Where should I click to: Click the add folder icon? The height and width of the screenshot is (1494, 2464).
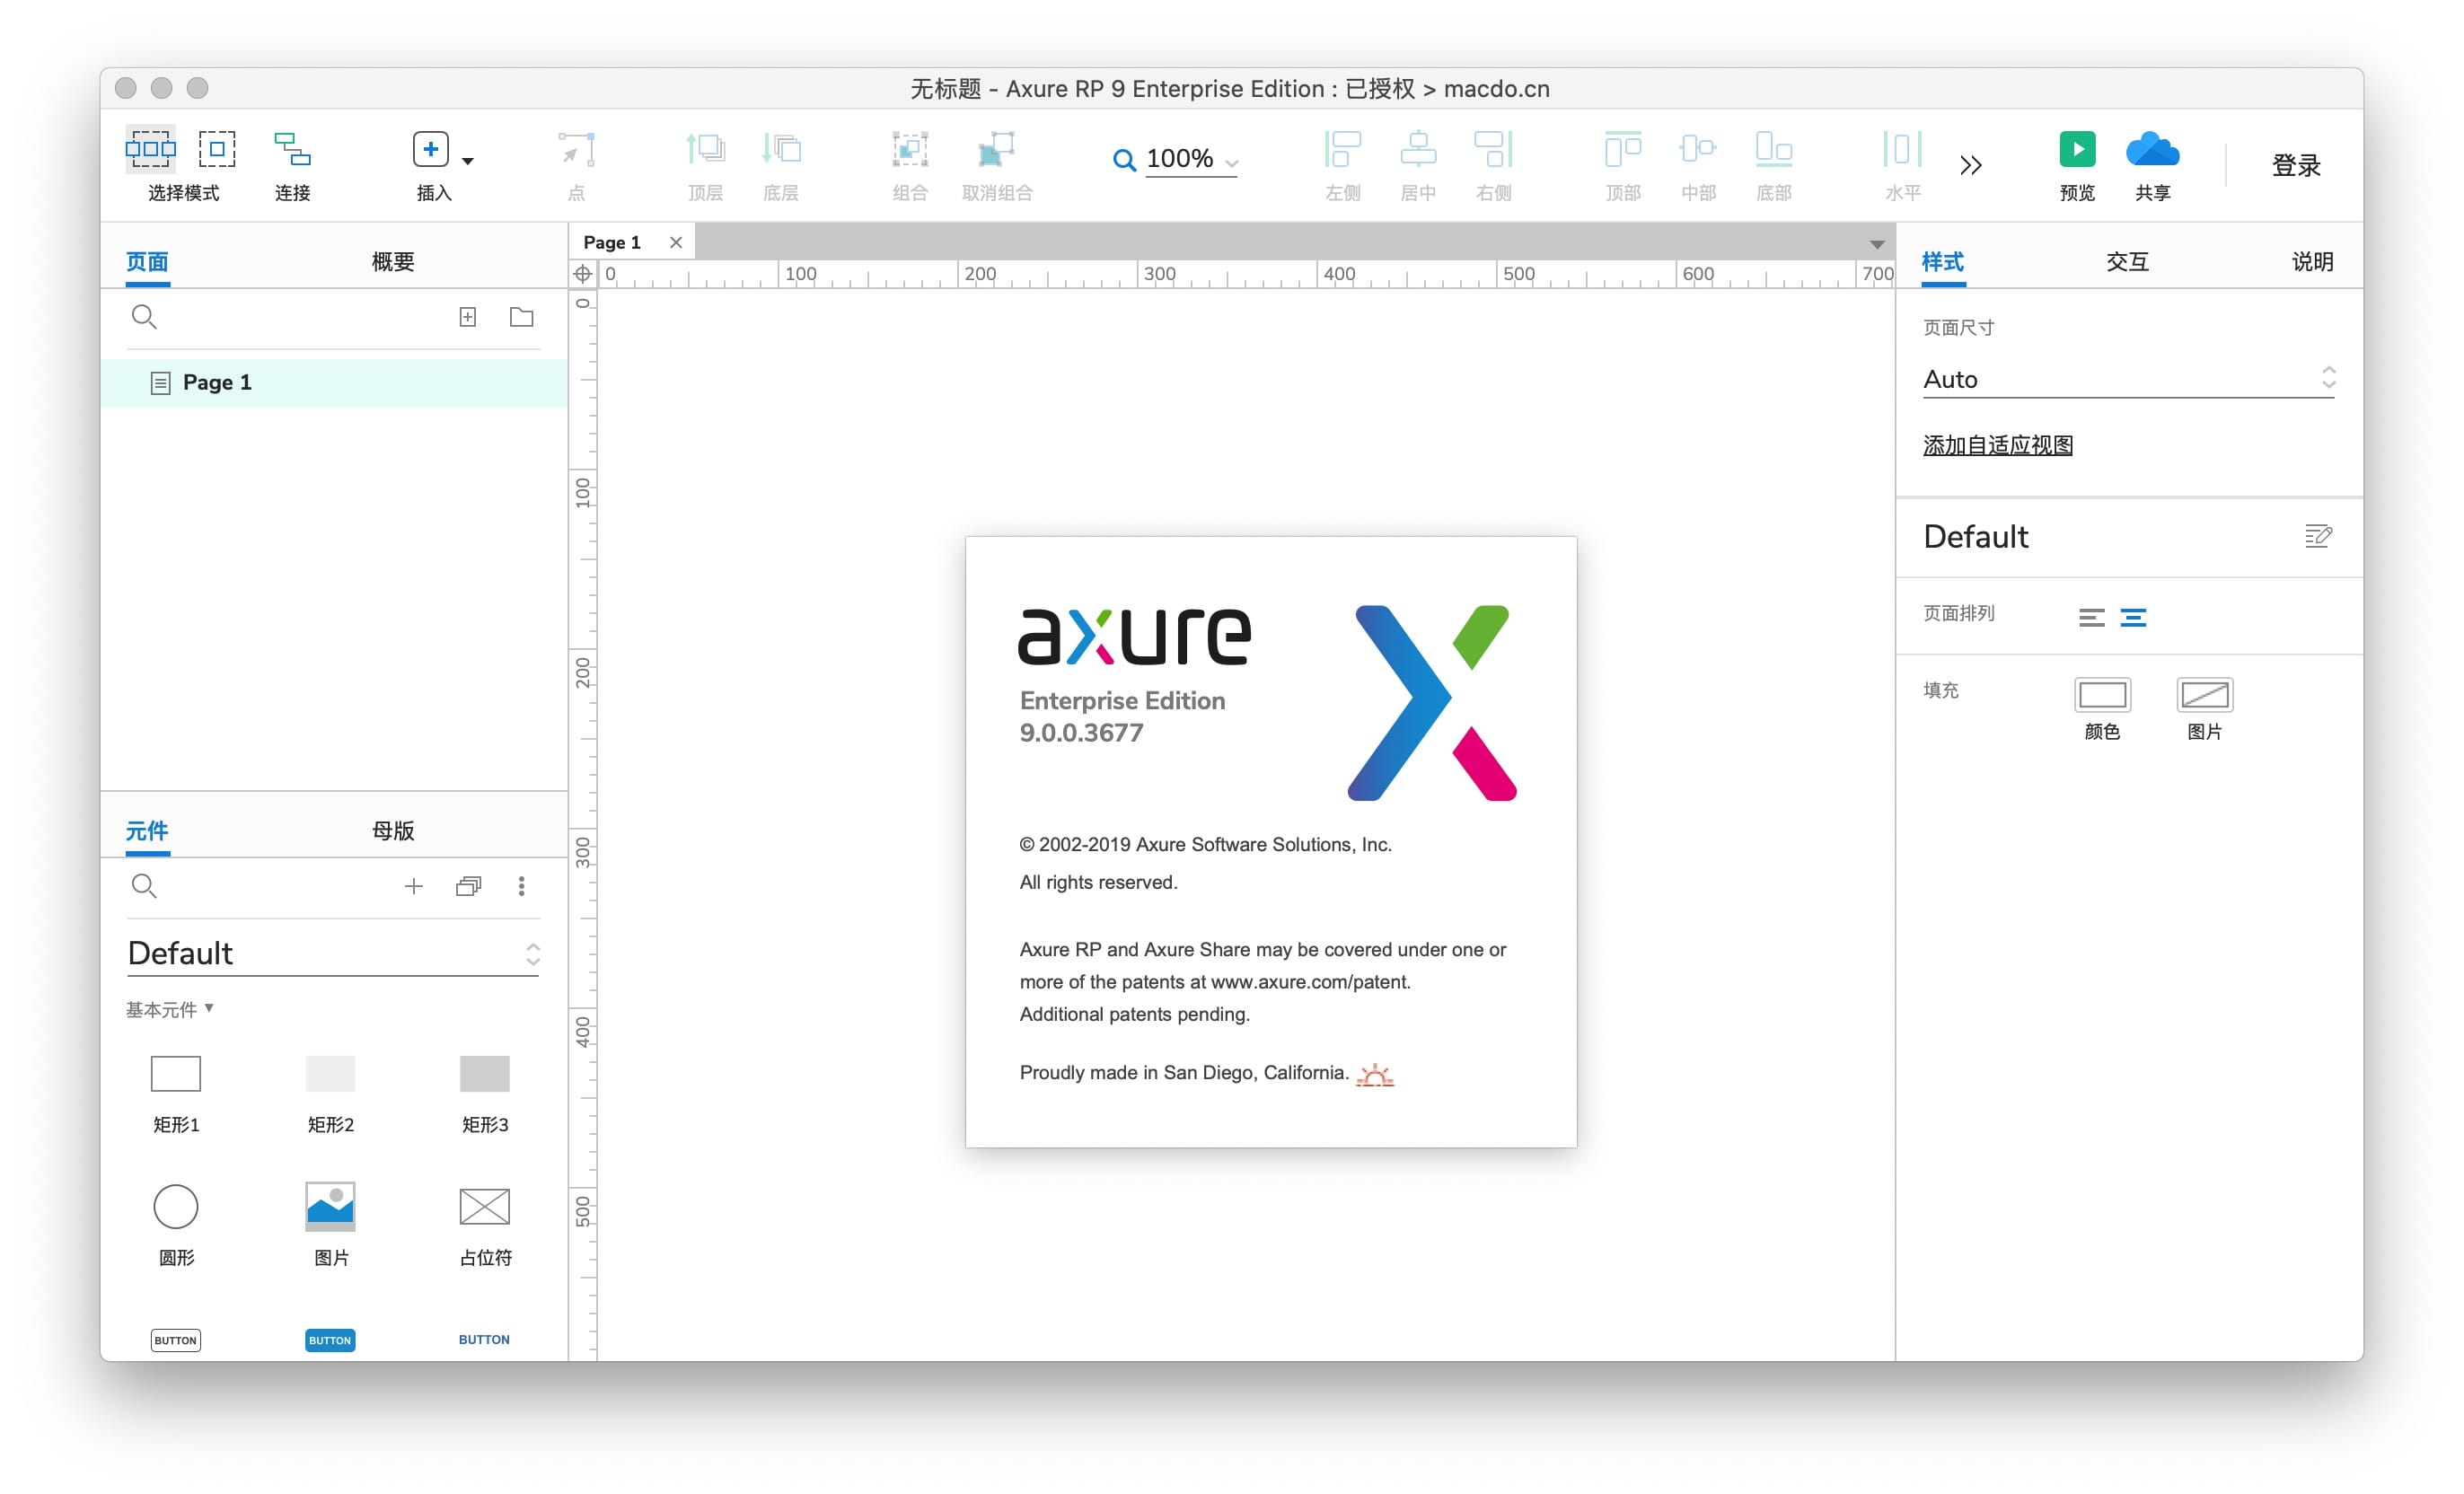point(521,317)
